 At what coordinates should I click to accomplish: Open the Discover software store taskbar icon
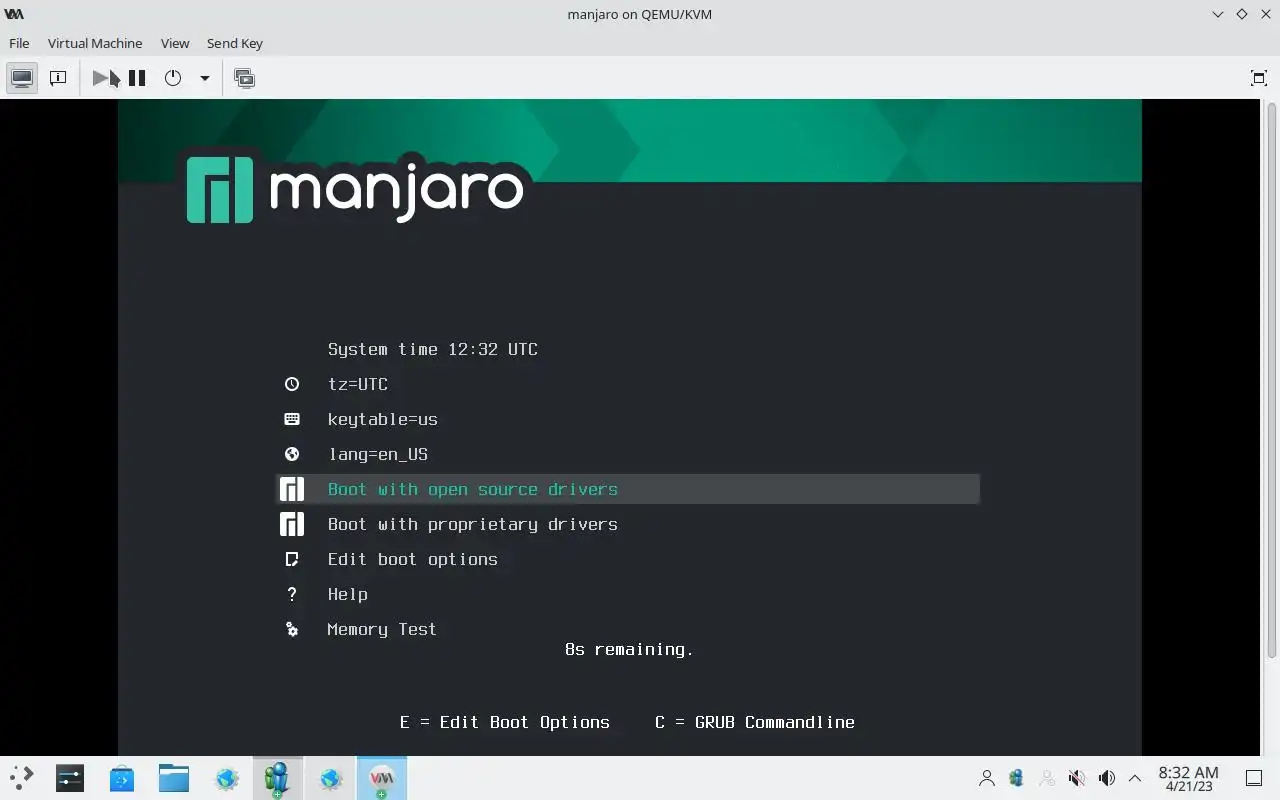pyautogui.click(x=122, y=778)
